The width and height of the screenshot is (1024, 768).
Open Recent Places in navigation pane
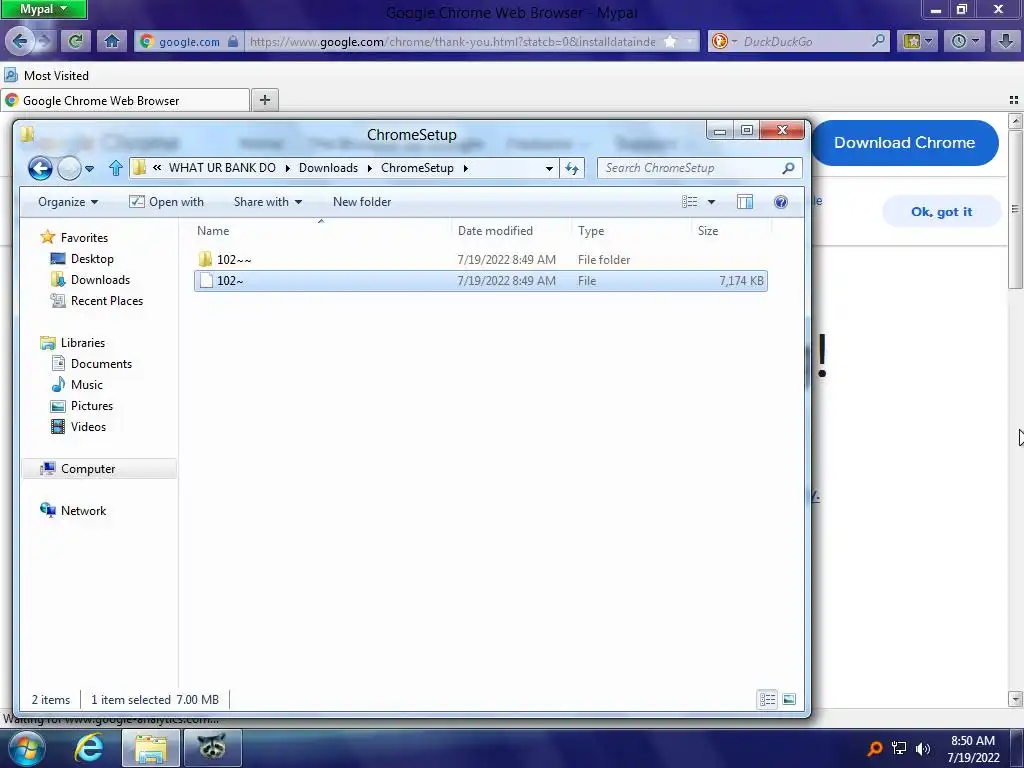point(106,300)
